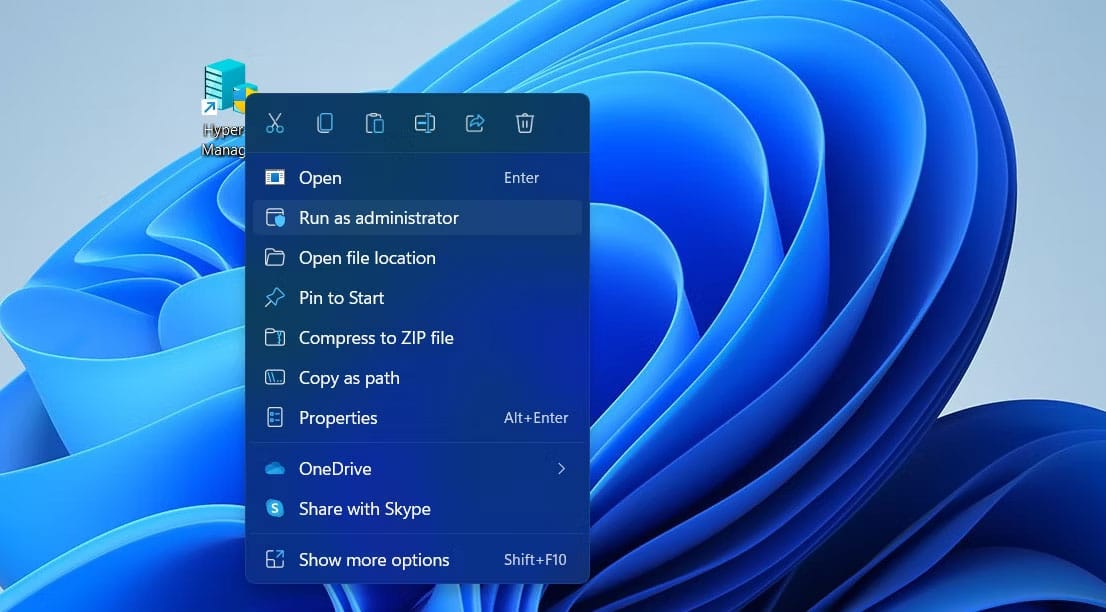Choose Open from the context menu
Screen dimensions: 1106x612
[x=418, y=178]
